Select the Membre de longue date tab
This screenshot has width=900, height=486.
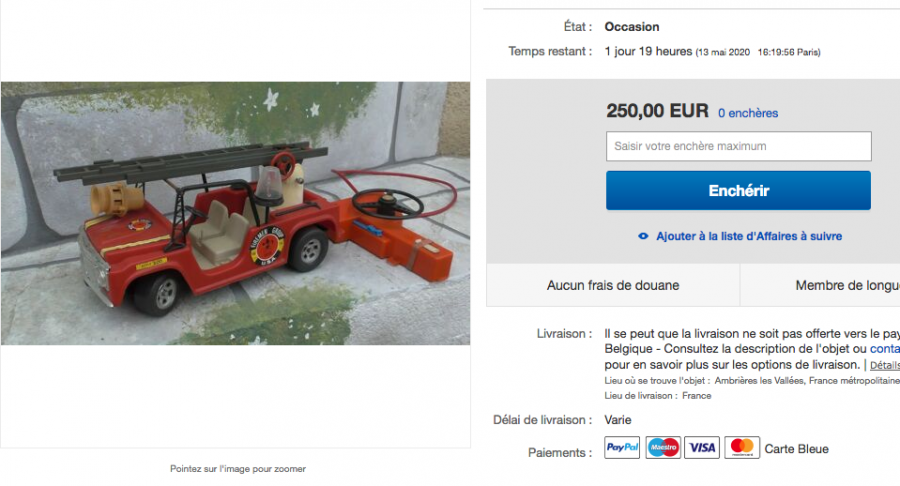click(x=821, y=285)
